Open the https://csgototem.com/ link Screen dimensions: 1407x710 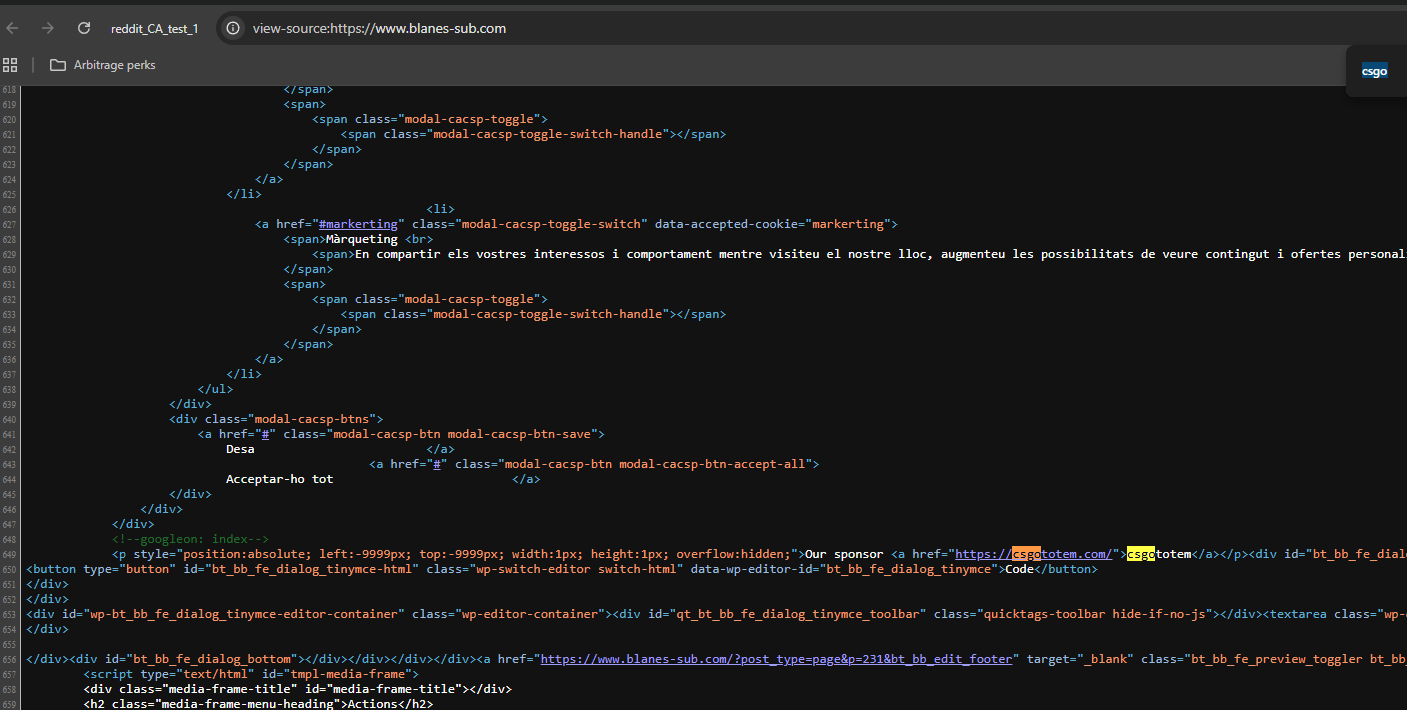tap(1034, 554)
